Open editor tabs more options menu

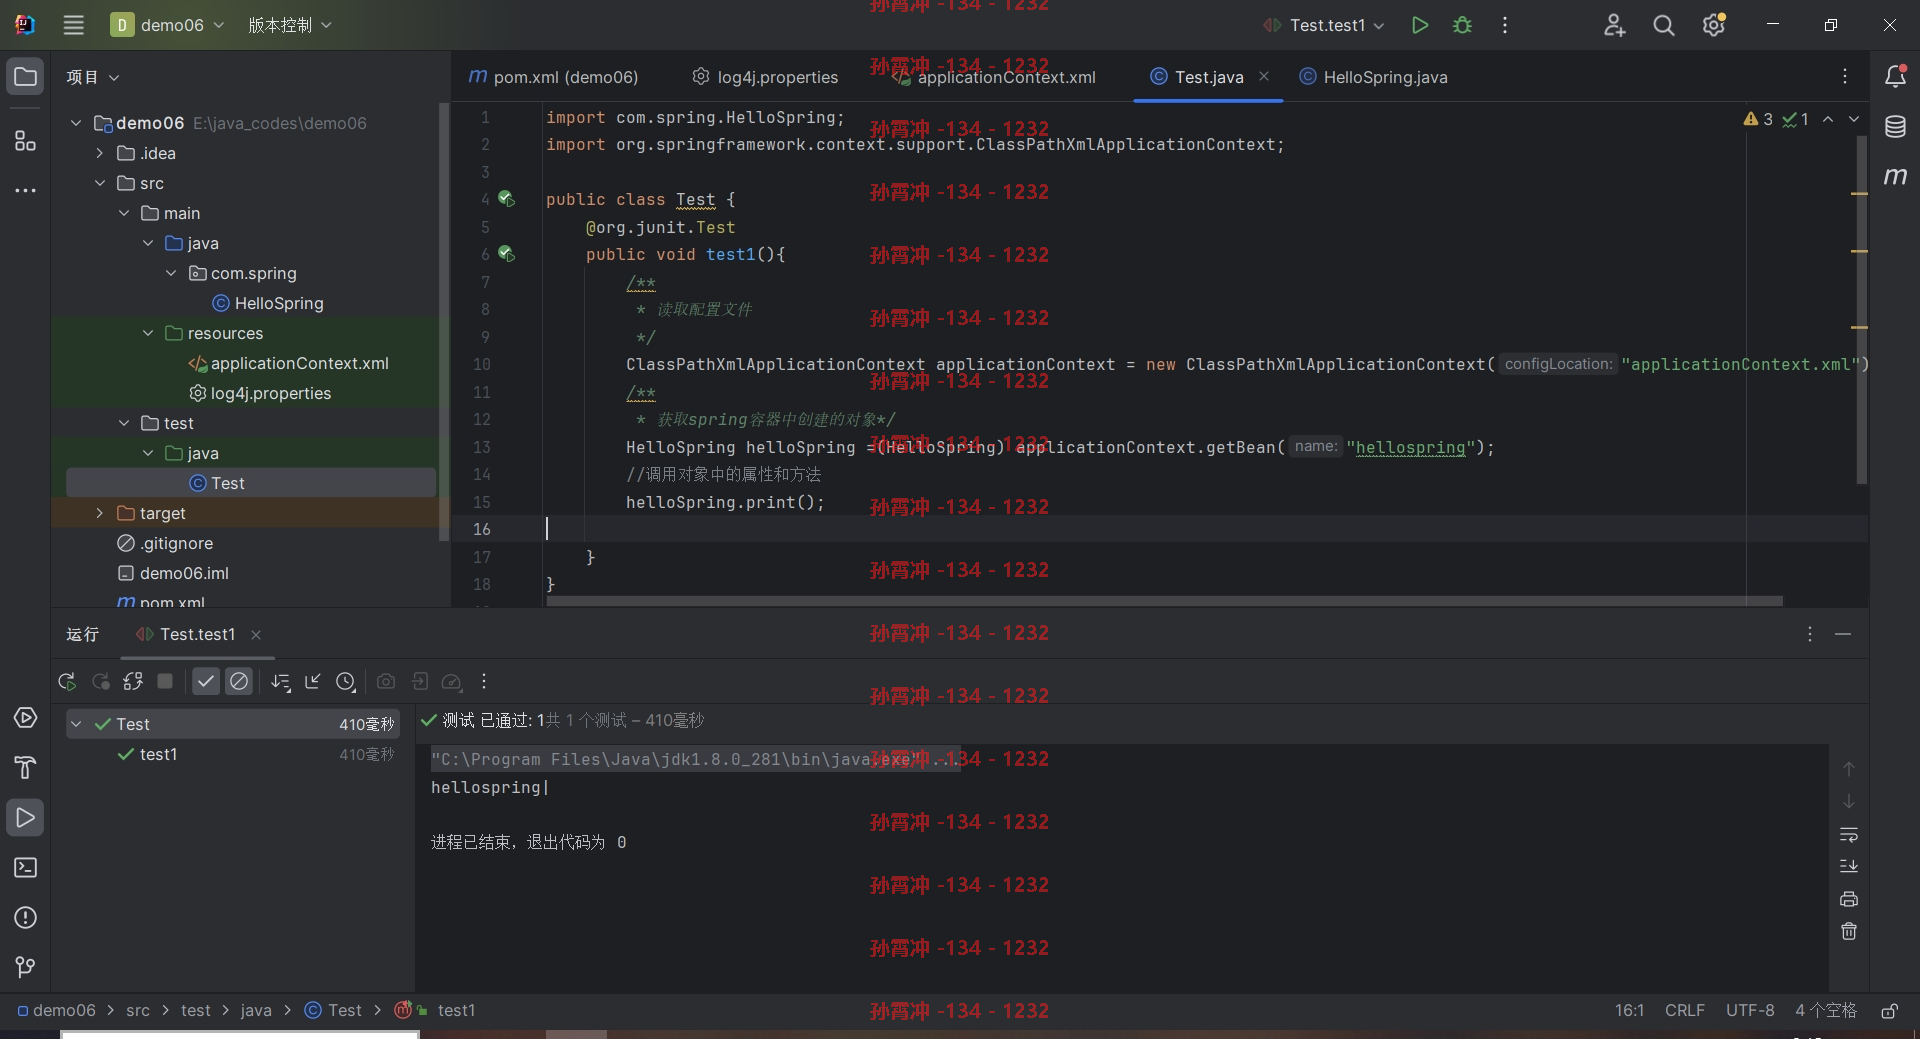1845,77
